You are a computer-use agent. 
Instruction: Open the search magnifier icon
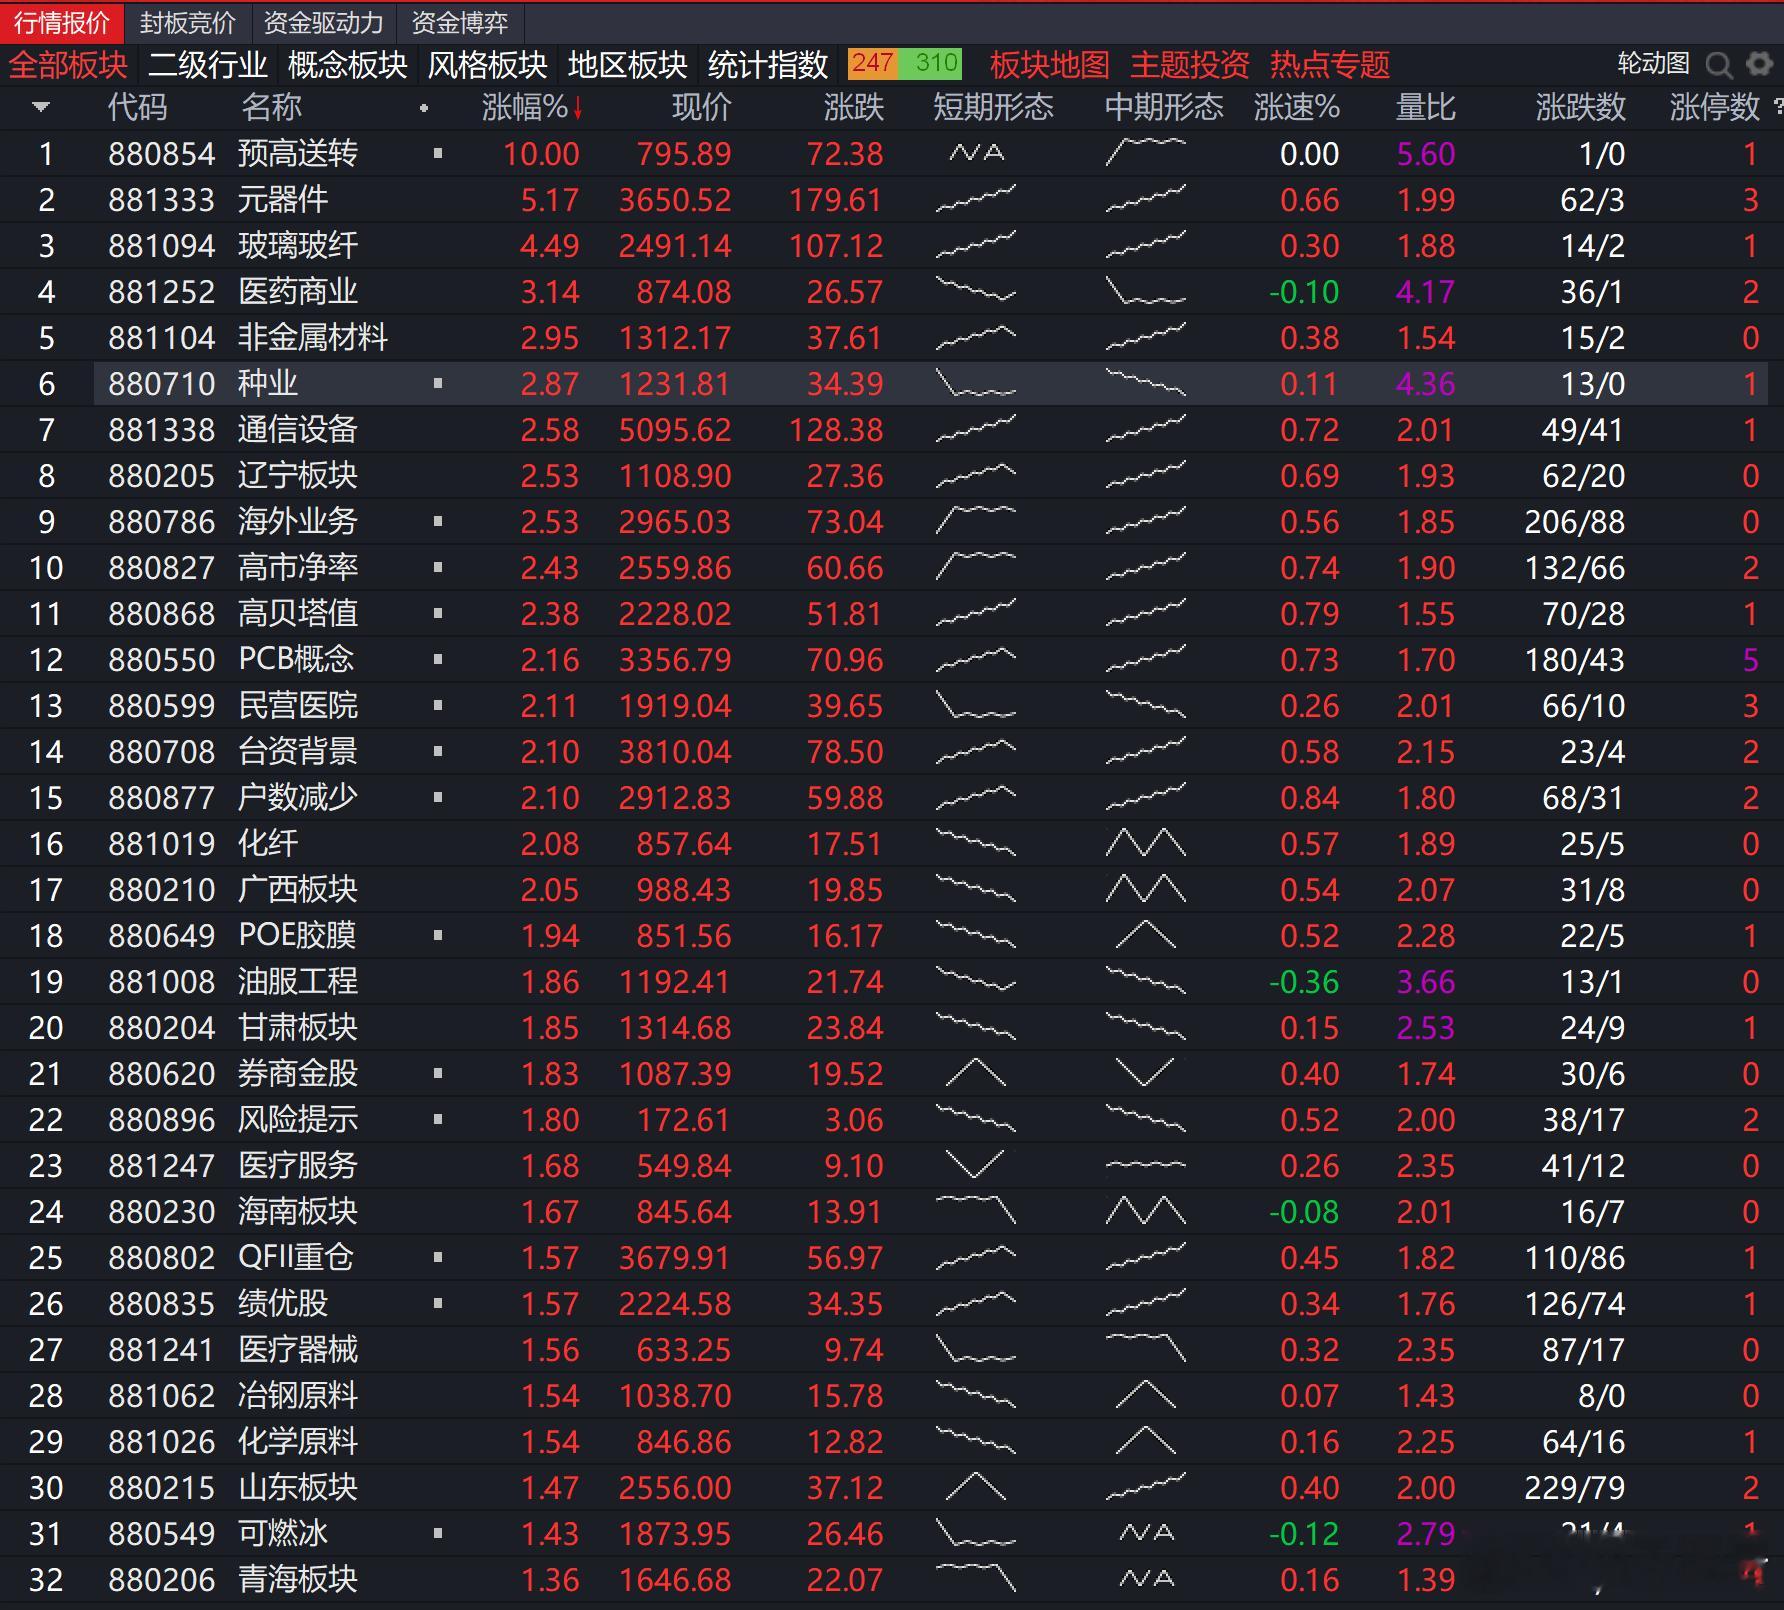(1719, 65)
